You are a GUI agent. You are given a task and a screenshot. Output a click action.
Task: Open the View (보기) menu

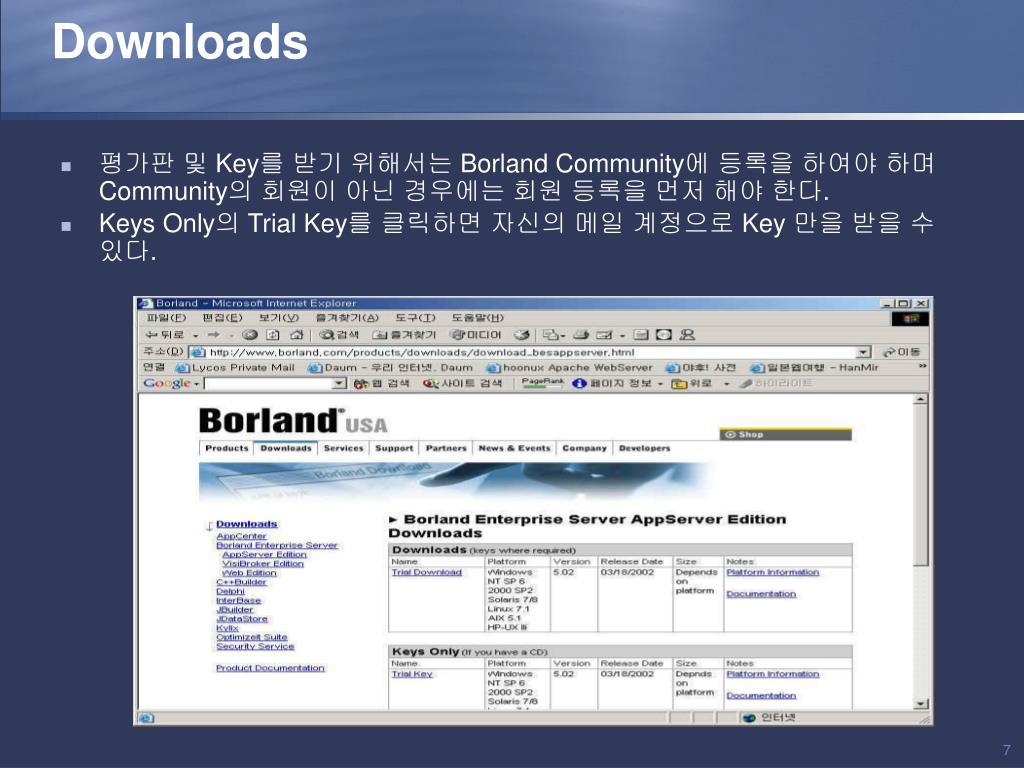click(279, 317)
